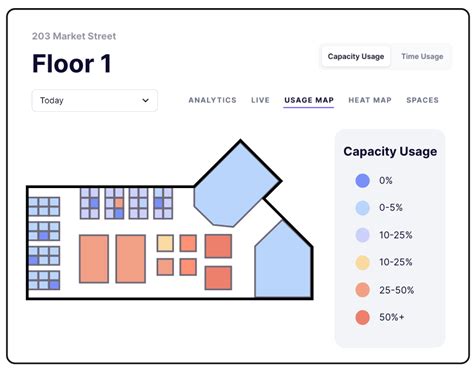Select the large blue pentagon room at top
This screenshot has height=374, width=474.
(236, 187)
